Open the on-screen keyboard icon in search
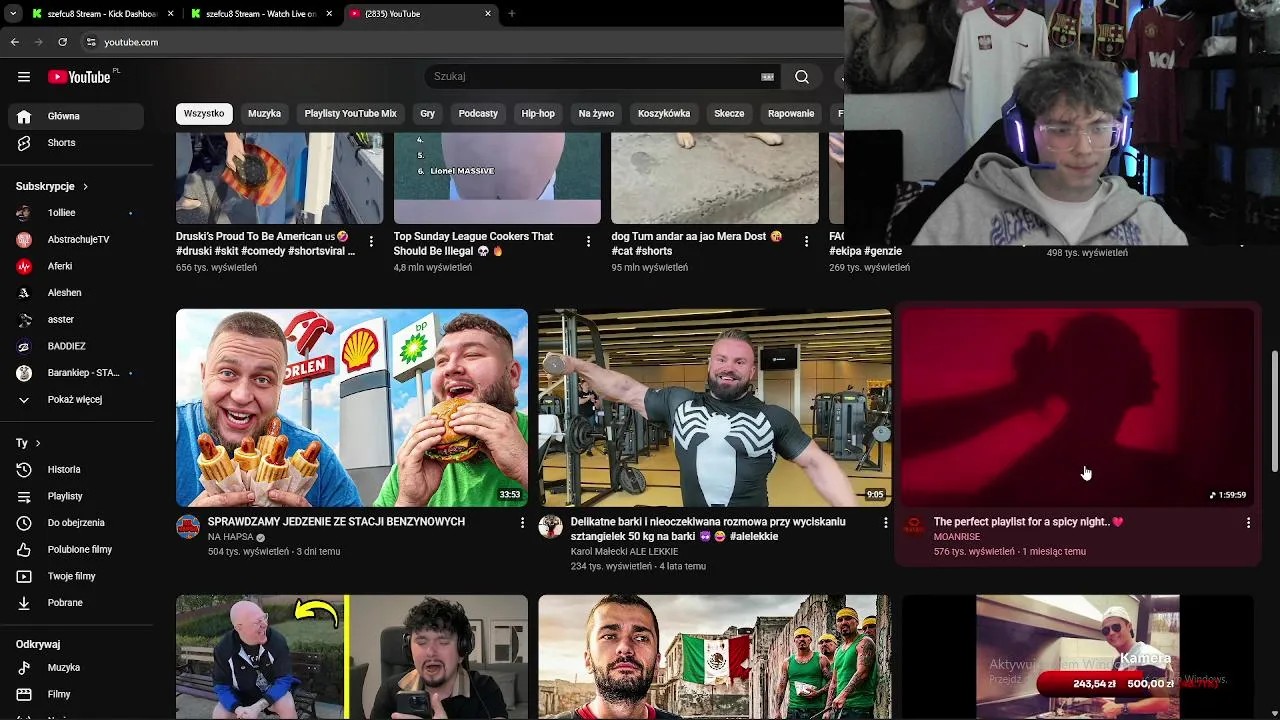 pos(768,77)
